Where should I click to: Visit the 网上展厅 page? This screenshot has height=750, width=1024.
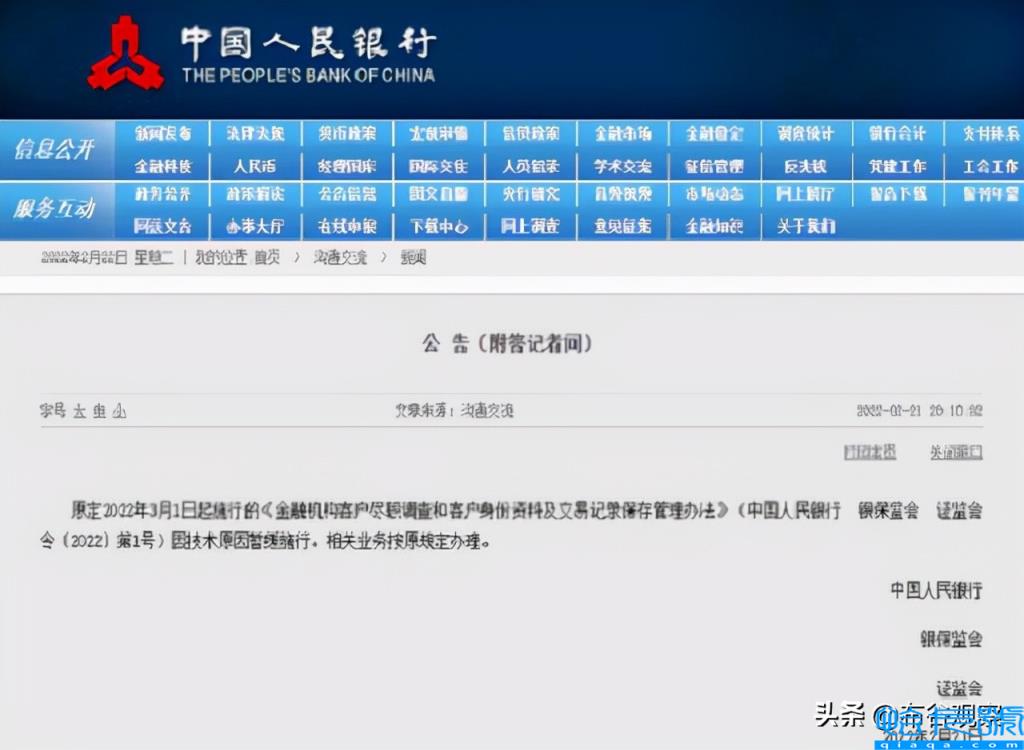pos(806,194)
